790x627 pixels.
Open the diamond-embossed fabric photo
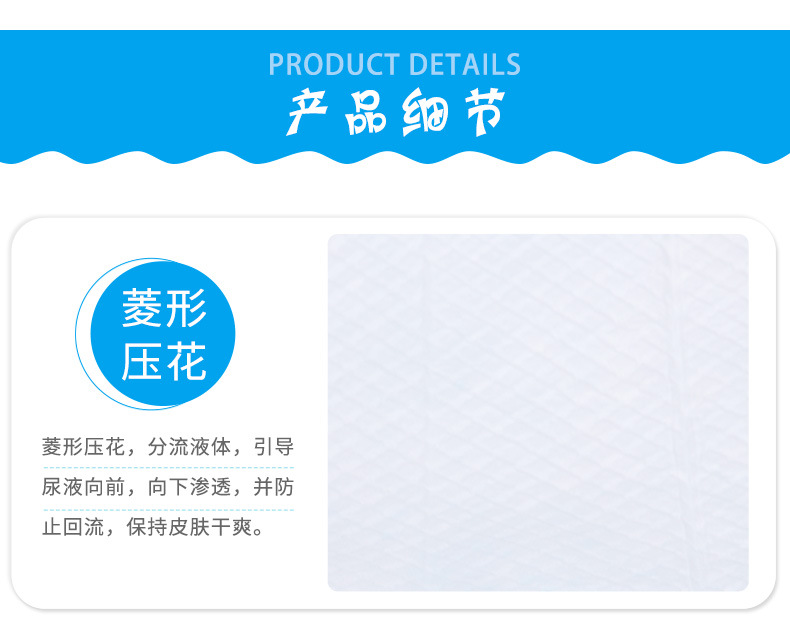click(538, 412)
